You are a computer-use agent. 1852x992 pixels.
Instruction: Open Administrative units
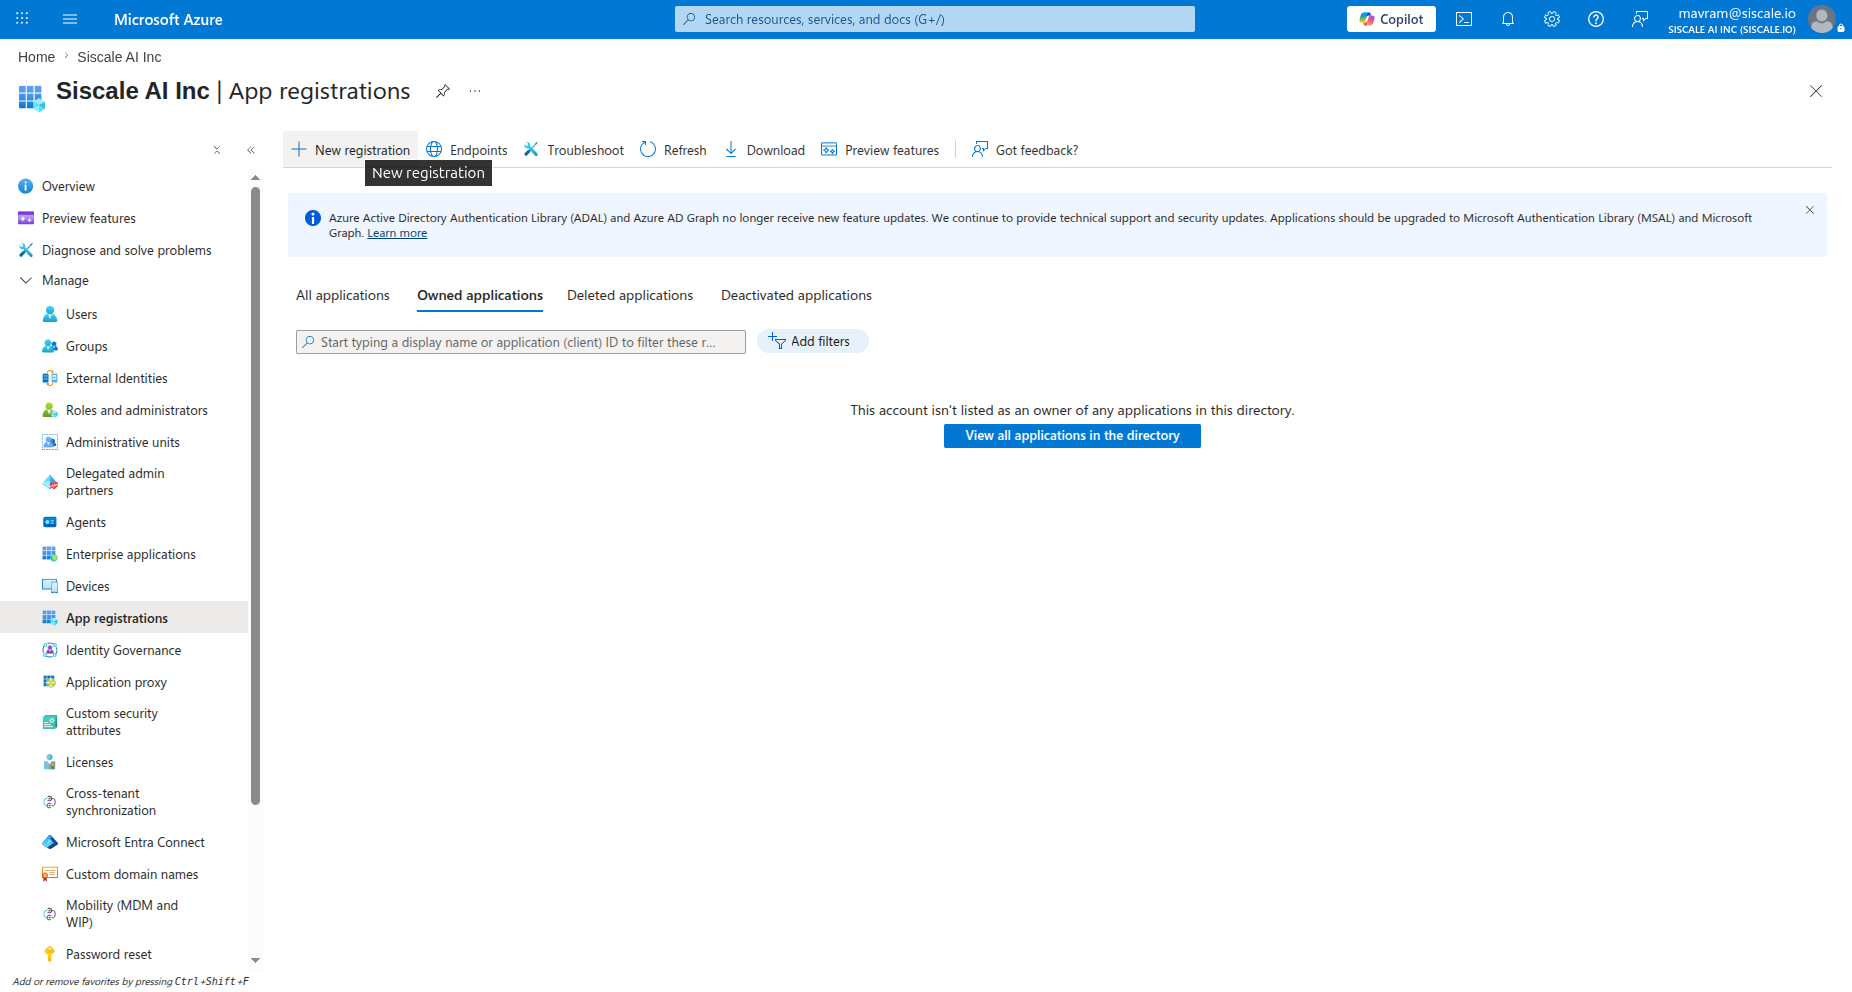(124, 442)
